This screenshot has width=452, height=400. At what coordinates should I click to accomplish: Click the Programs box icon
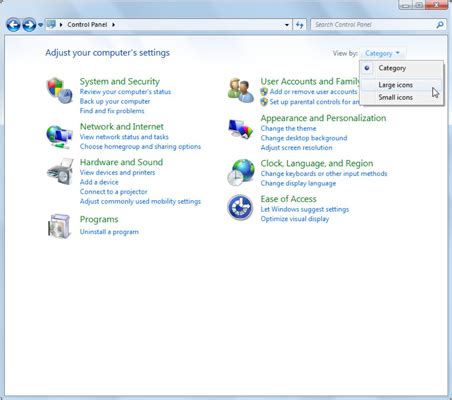pos(59,226)
